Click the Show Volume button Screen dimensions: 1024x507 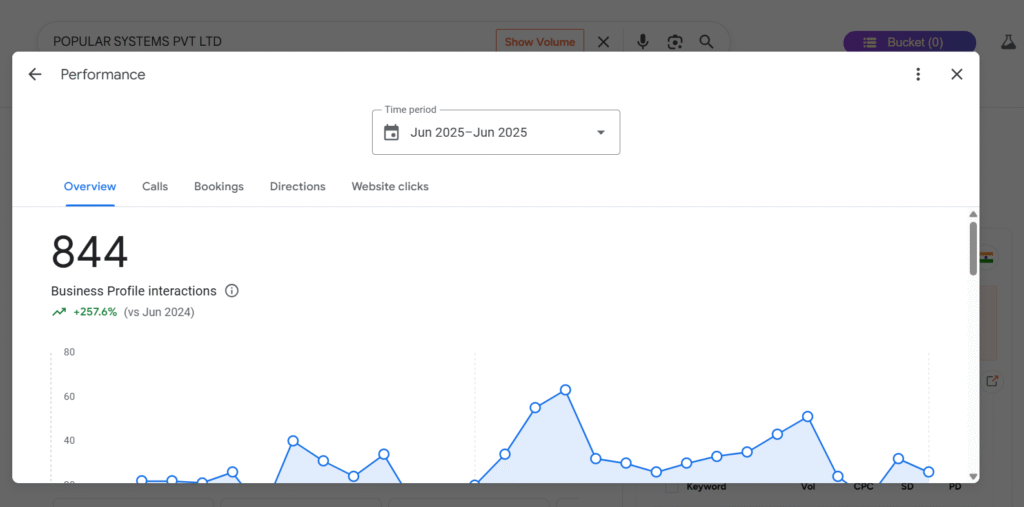pyautogui.click(x=540, y=42)
